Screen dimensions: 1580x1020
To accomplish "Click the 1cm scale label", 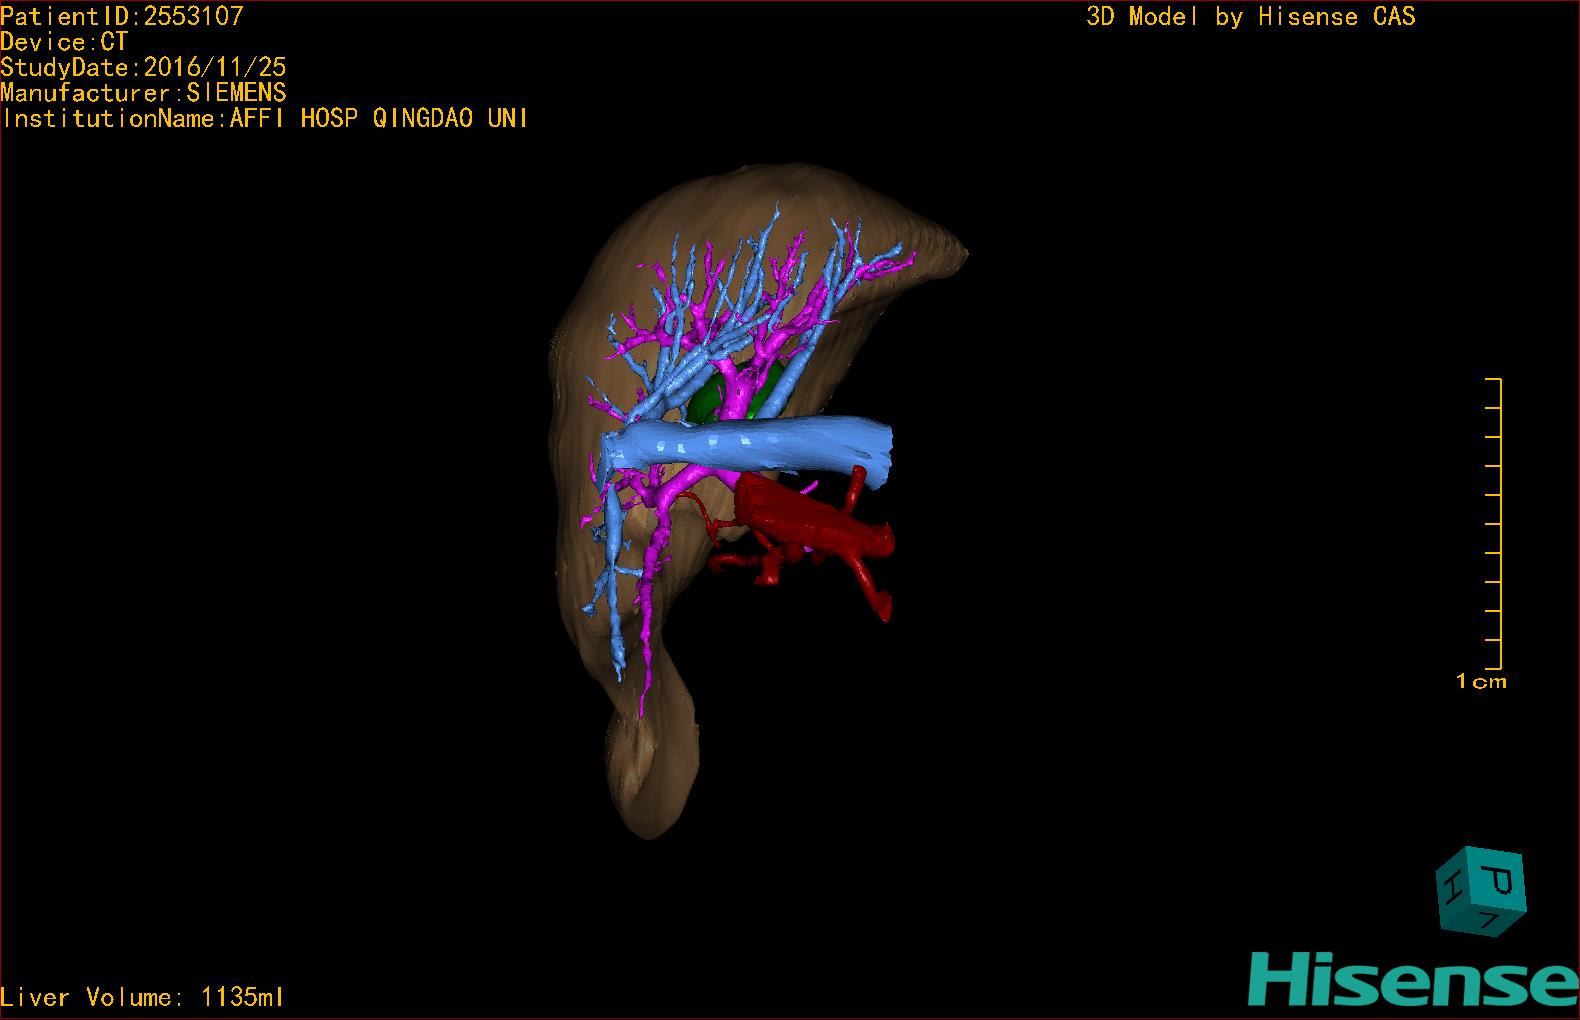I will coord(1481,682).
